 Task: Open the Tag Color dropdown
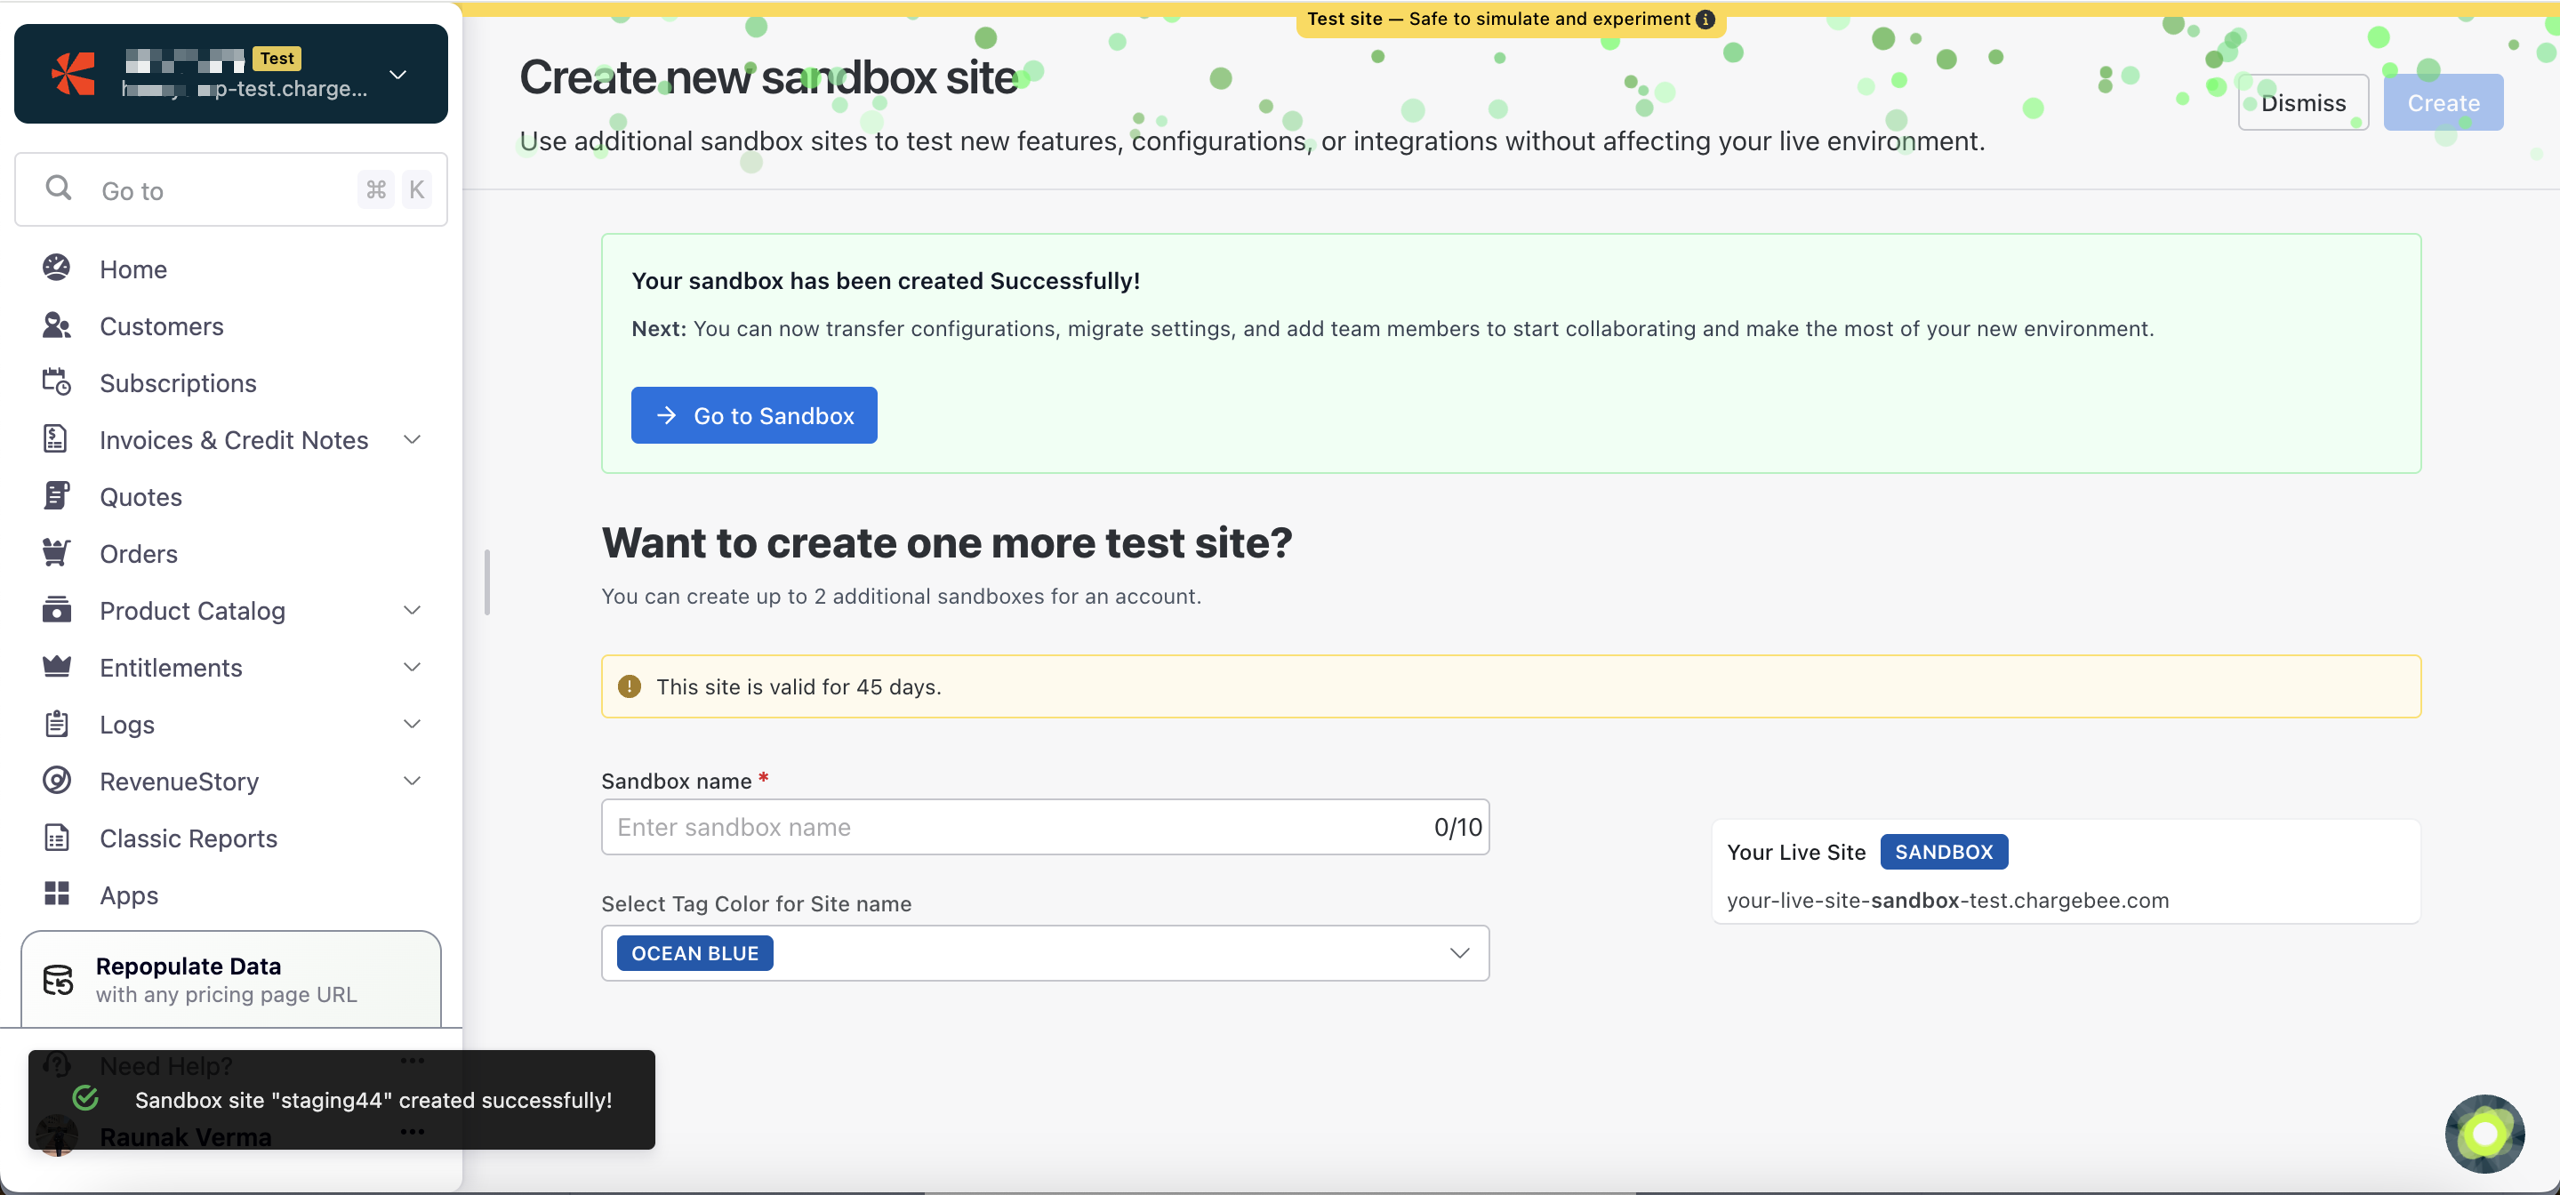(1459, 953)
